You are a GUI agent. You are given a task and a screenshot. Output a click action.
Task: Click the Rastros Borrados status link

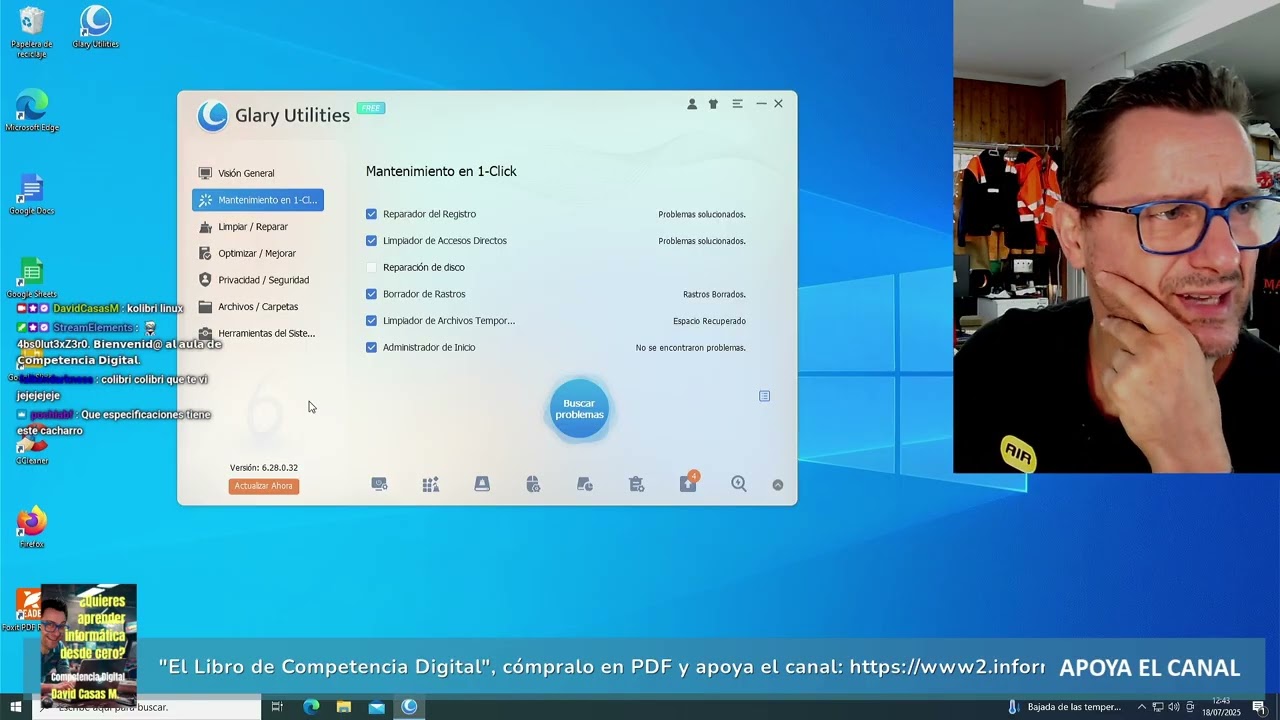tap(714, 294)
